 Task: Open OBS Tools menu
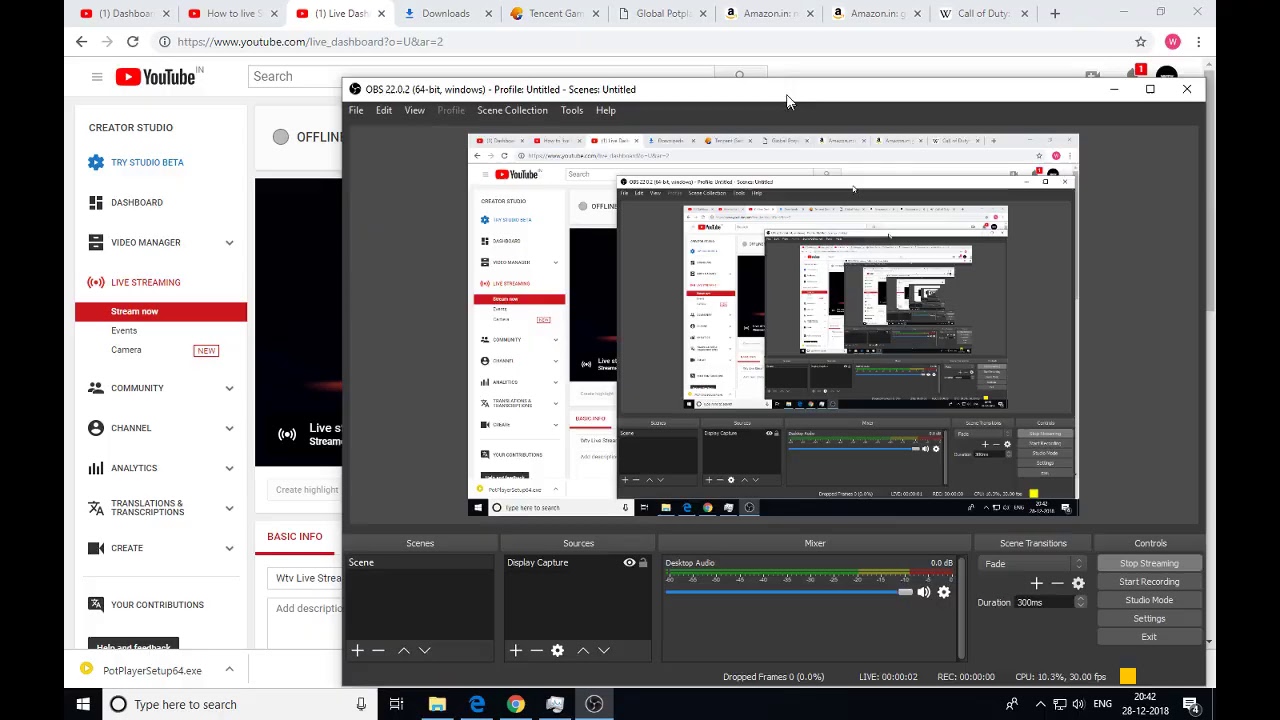coord(571,110)
